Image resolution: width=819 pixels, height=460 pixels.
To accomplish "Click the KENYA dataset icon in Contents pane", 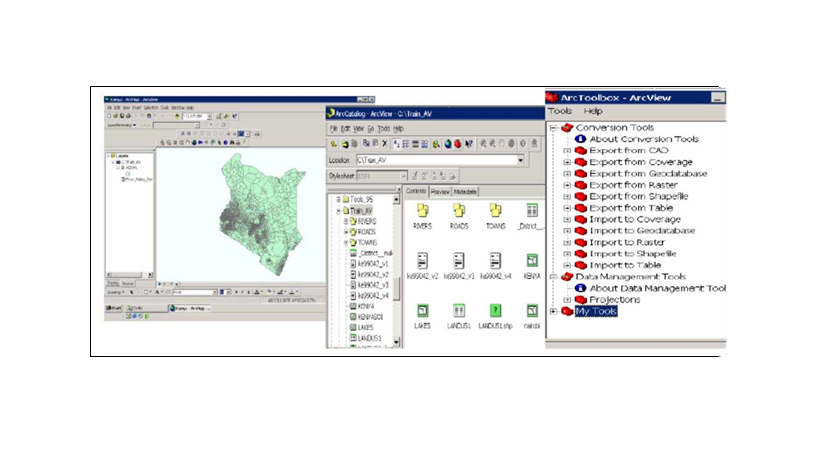I will [532, 260].
